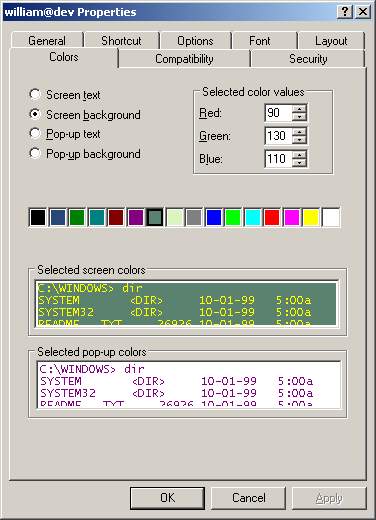Pick the teal color swatch
The width and height of the screenshot is (376, 520).
pyautogui.click(x=96, y=217)
